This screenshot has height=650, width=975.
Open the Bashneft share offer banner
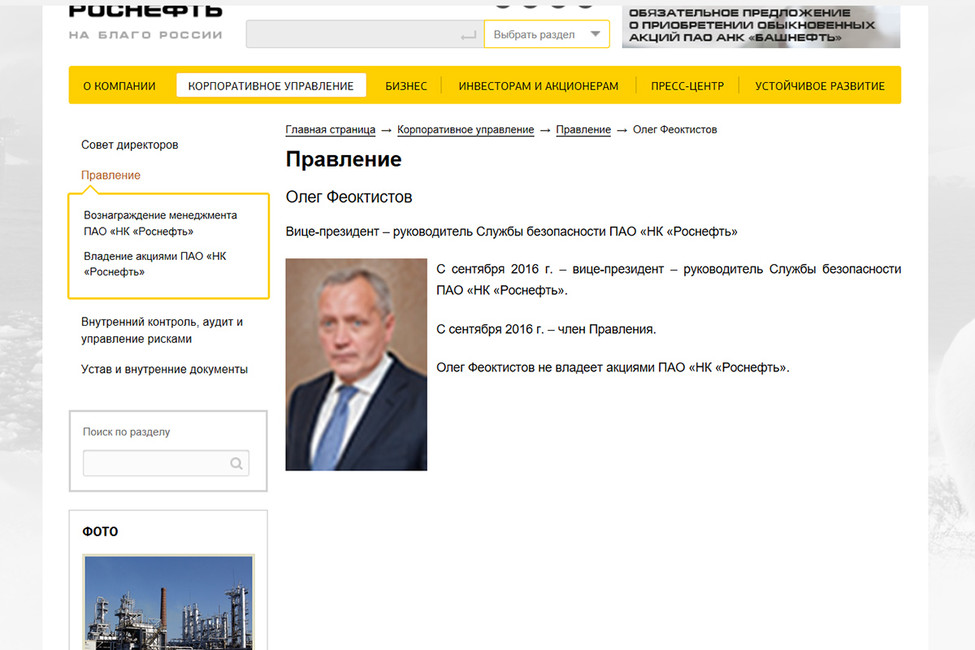point(761,26)
